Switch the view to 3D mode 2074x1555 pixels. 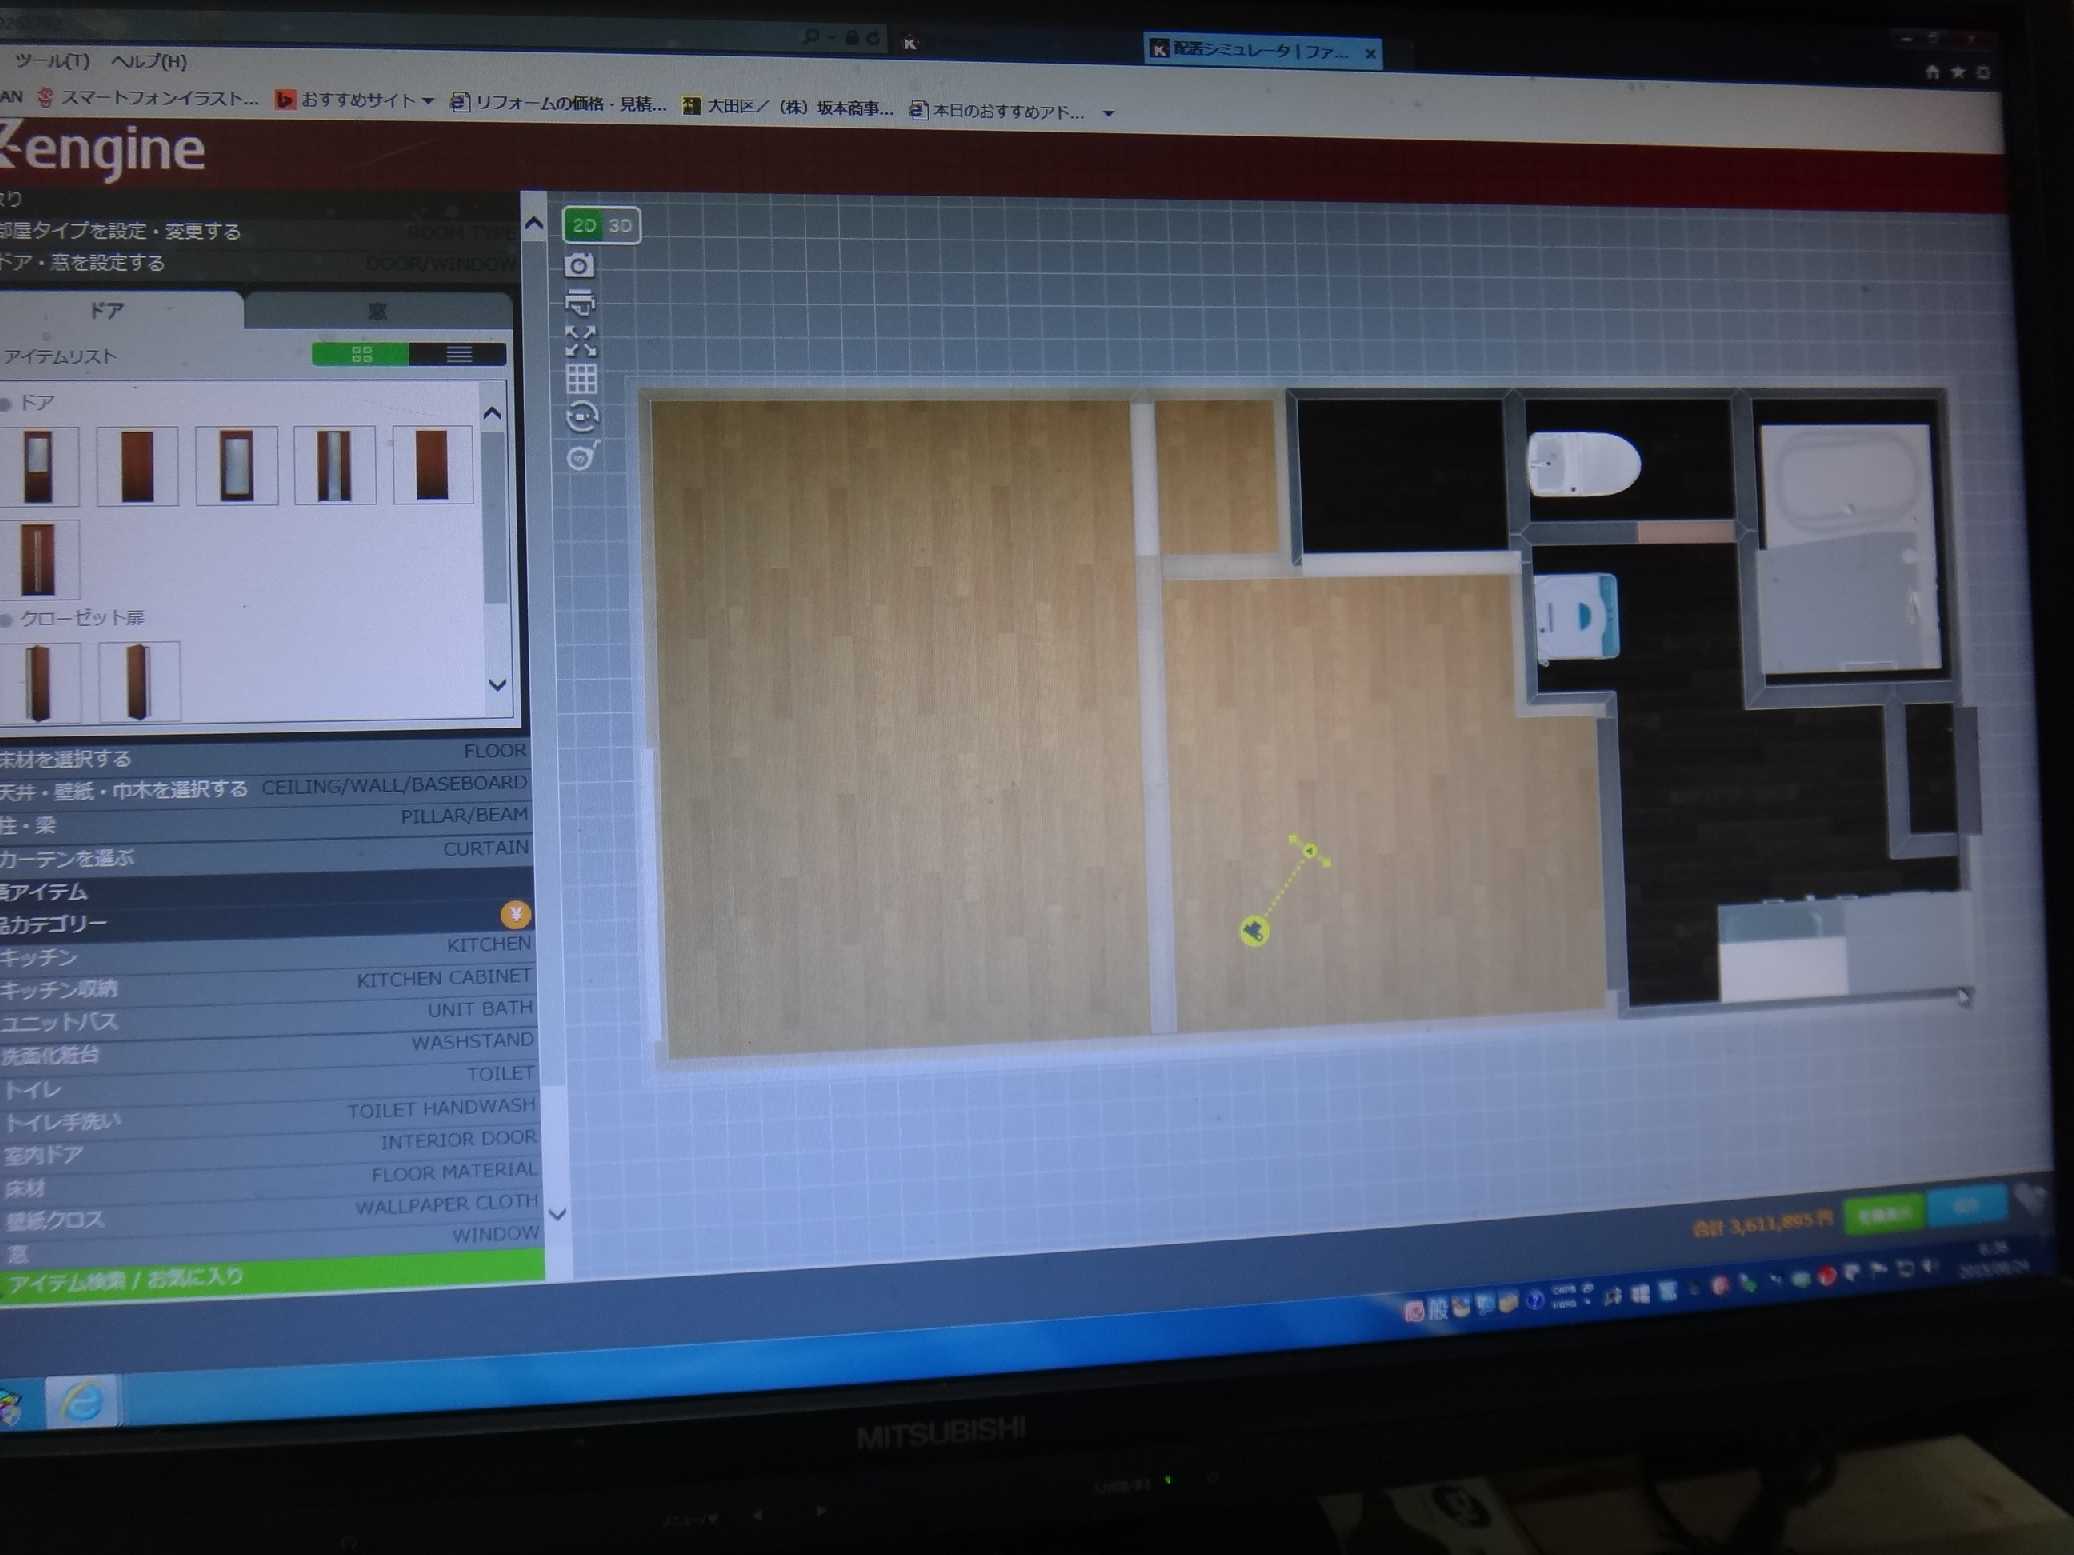click(x=620, y=226)
